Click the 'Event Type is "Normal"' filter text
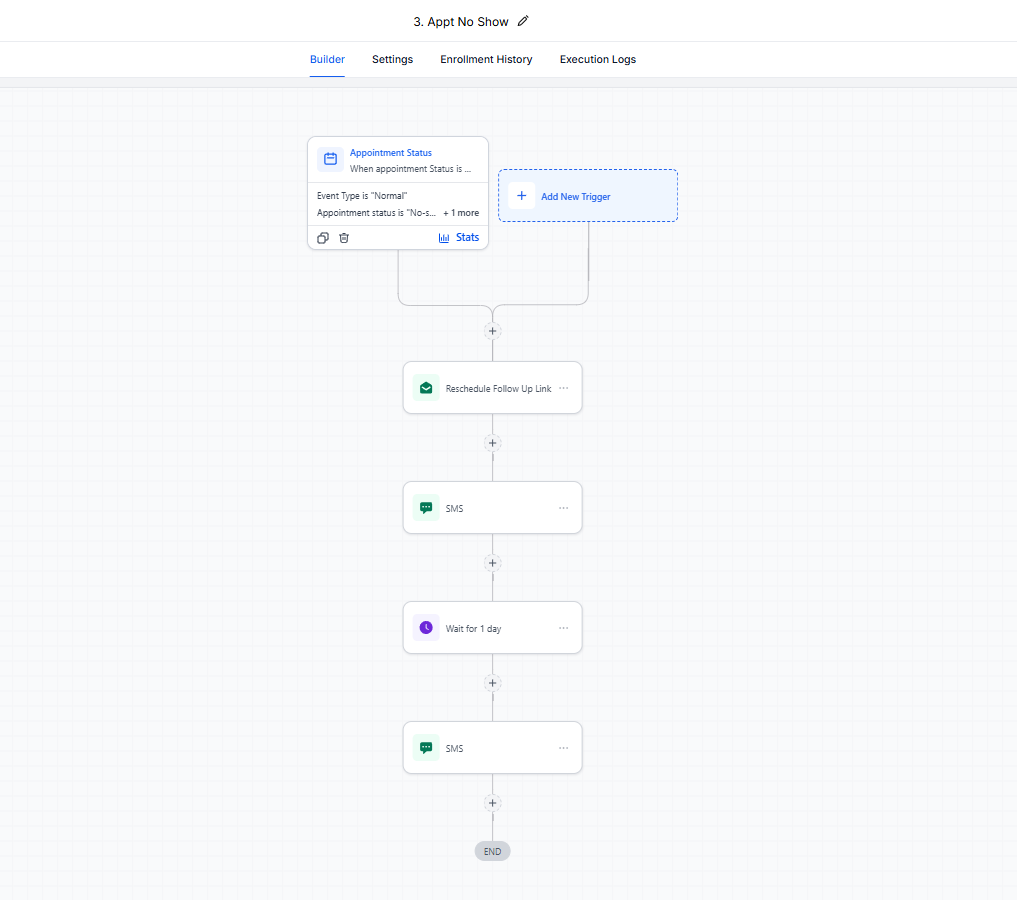Image resolution: width=1017 pixels, height=900 pixels. click(x=362, y=195)
